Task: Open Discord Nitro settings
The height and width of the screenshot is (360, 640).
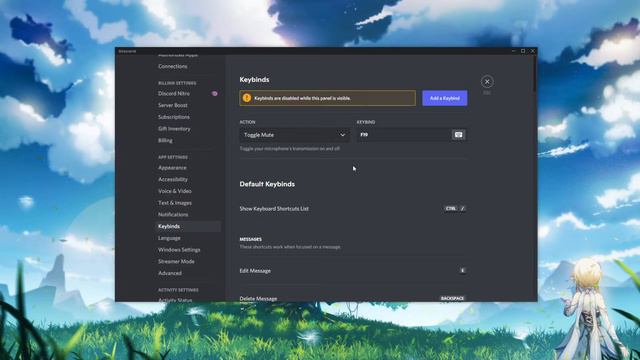Action: [x=174, y=93]
